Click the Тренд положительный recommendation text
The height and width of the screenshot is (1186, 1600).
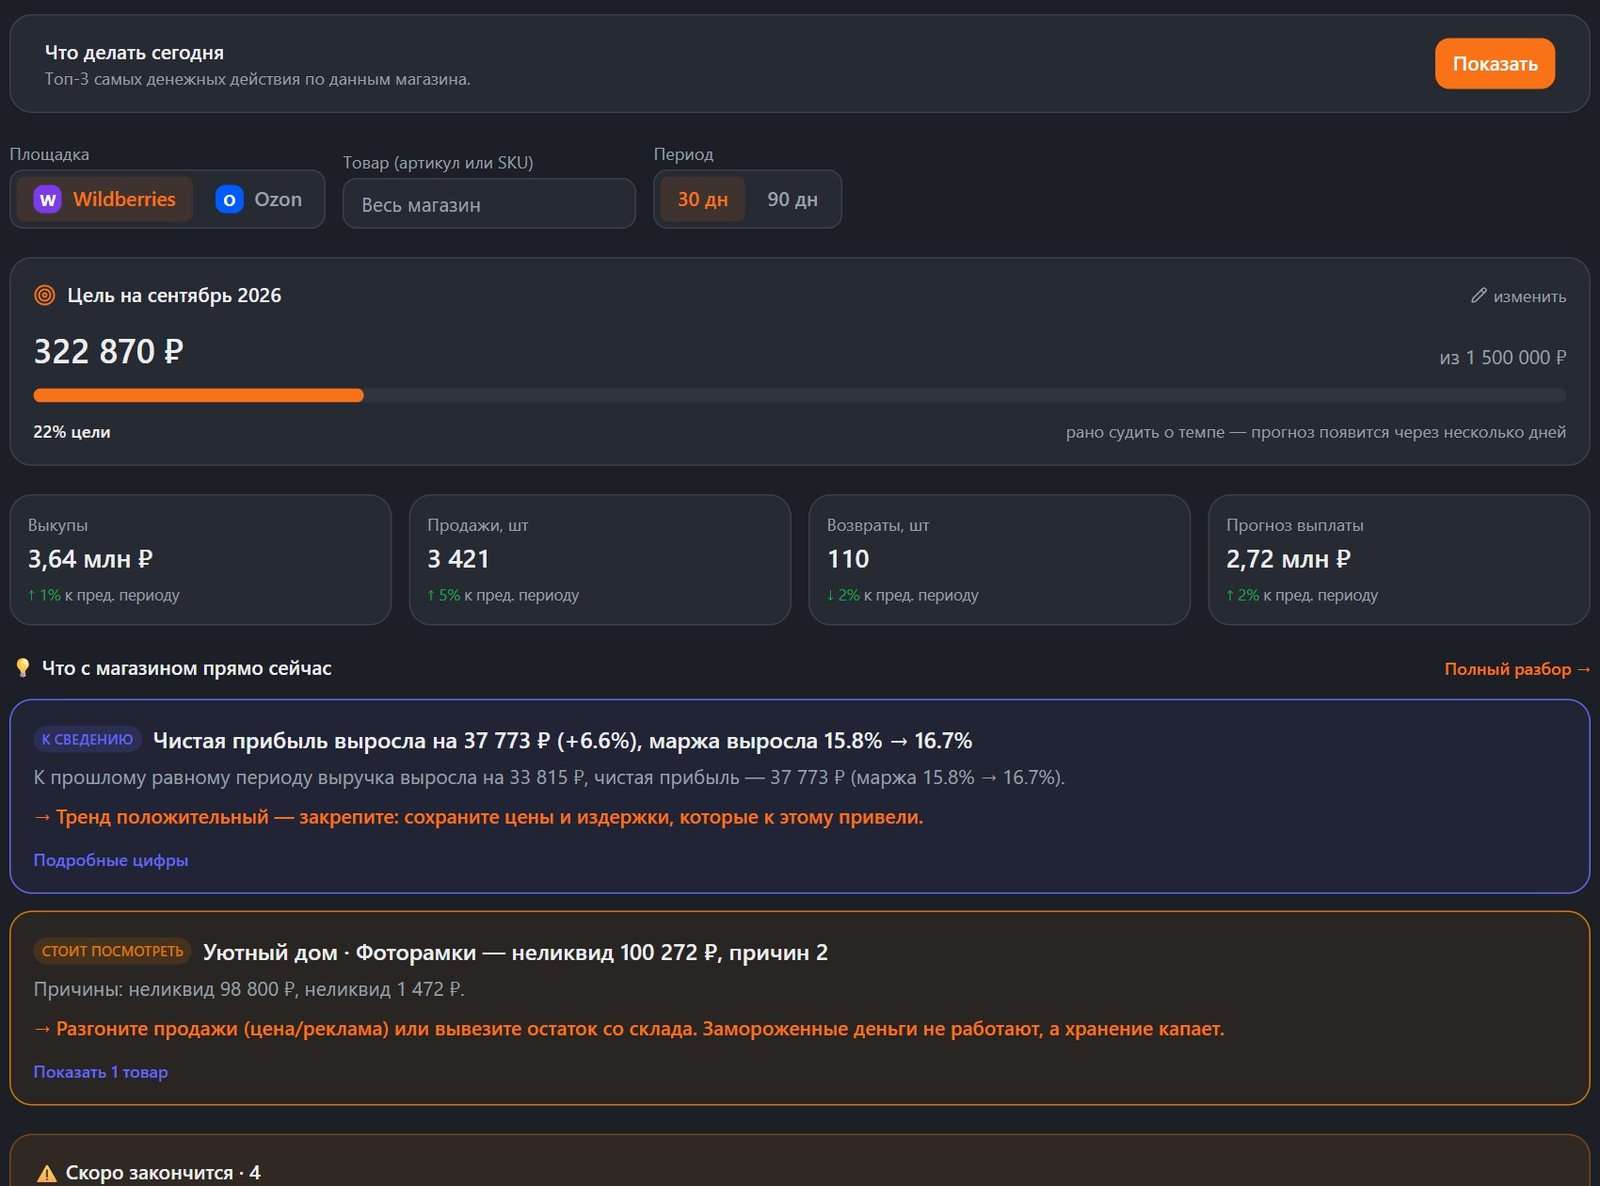point(478,817)
